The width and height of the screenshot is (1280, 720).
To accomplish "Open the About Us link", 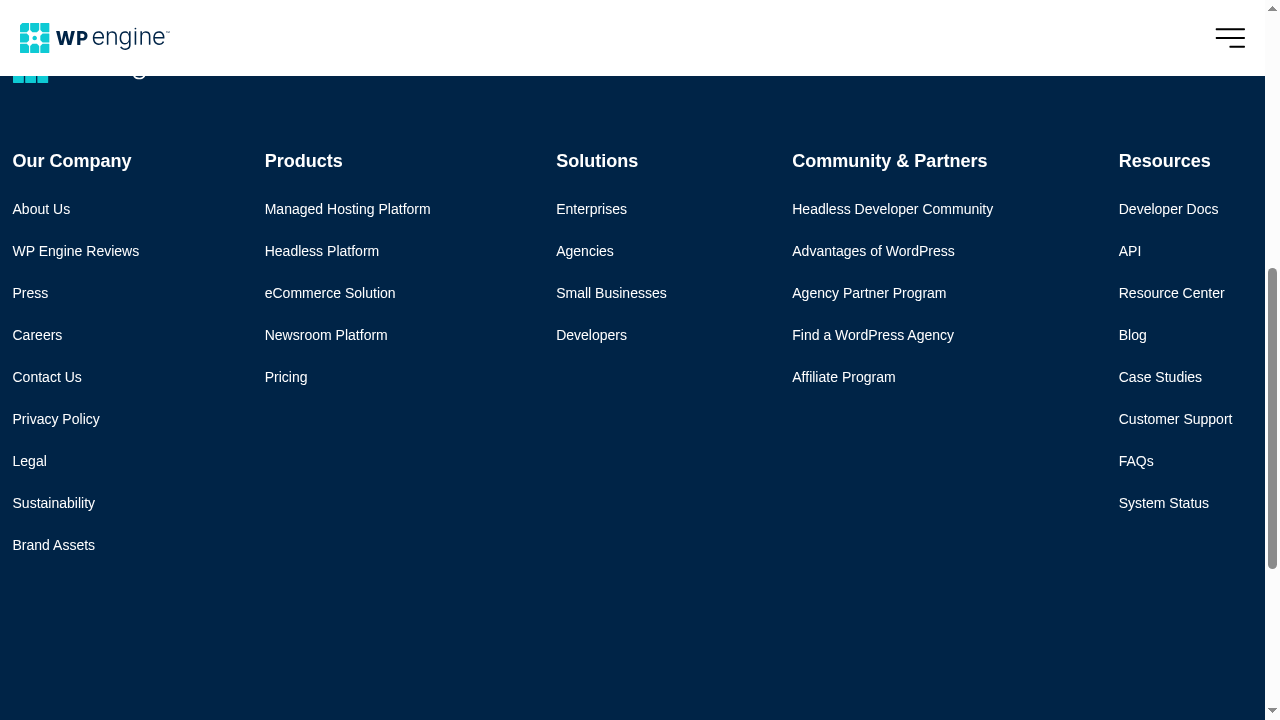I will (x=41, y=209).
